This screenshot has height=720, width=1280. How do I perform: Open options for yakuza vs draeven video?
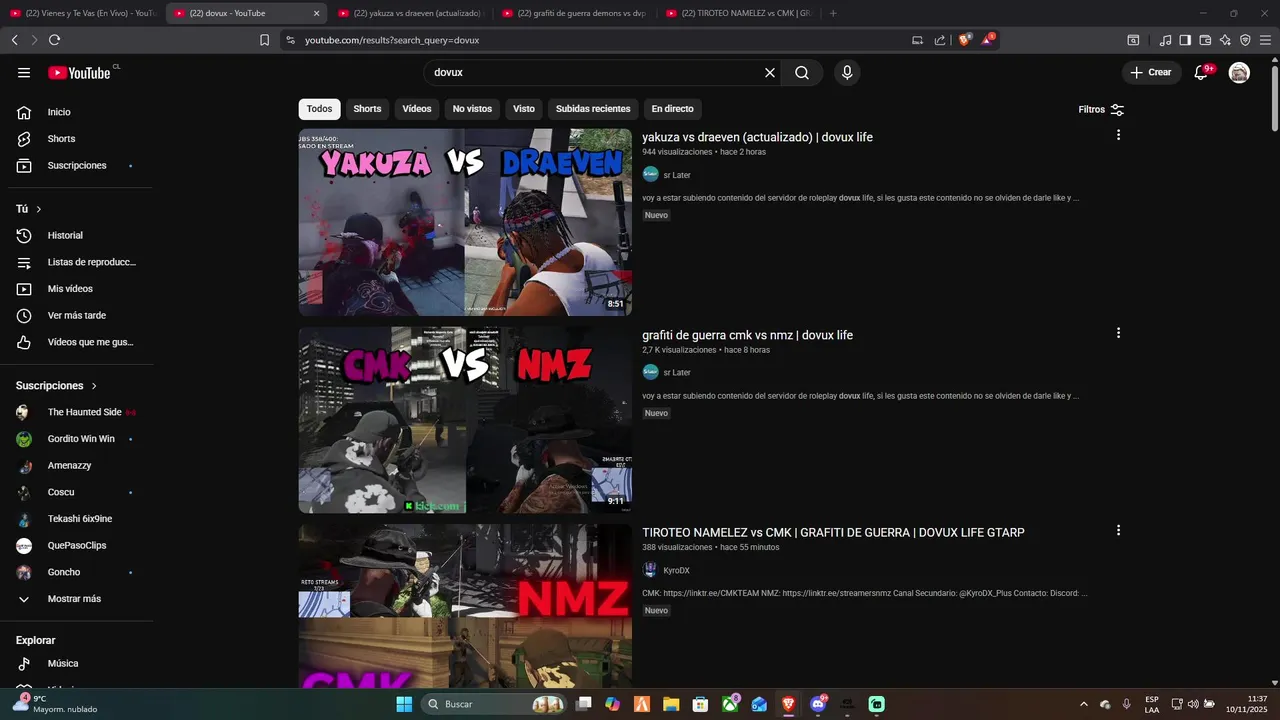pyautogui.click(x=1118, y=135)
